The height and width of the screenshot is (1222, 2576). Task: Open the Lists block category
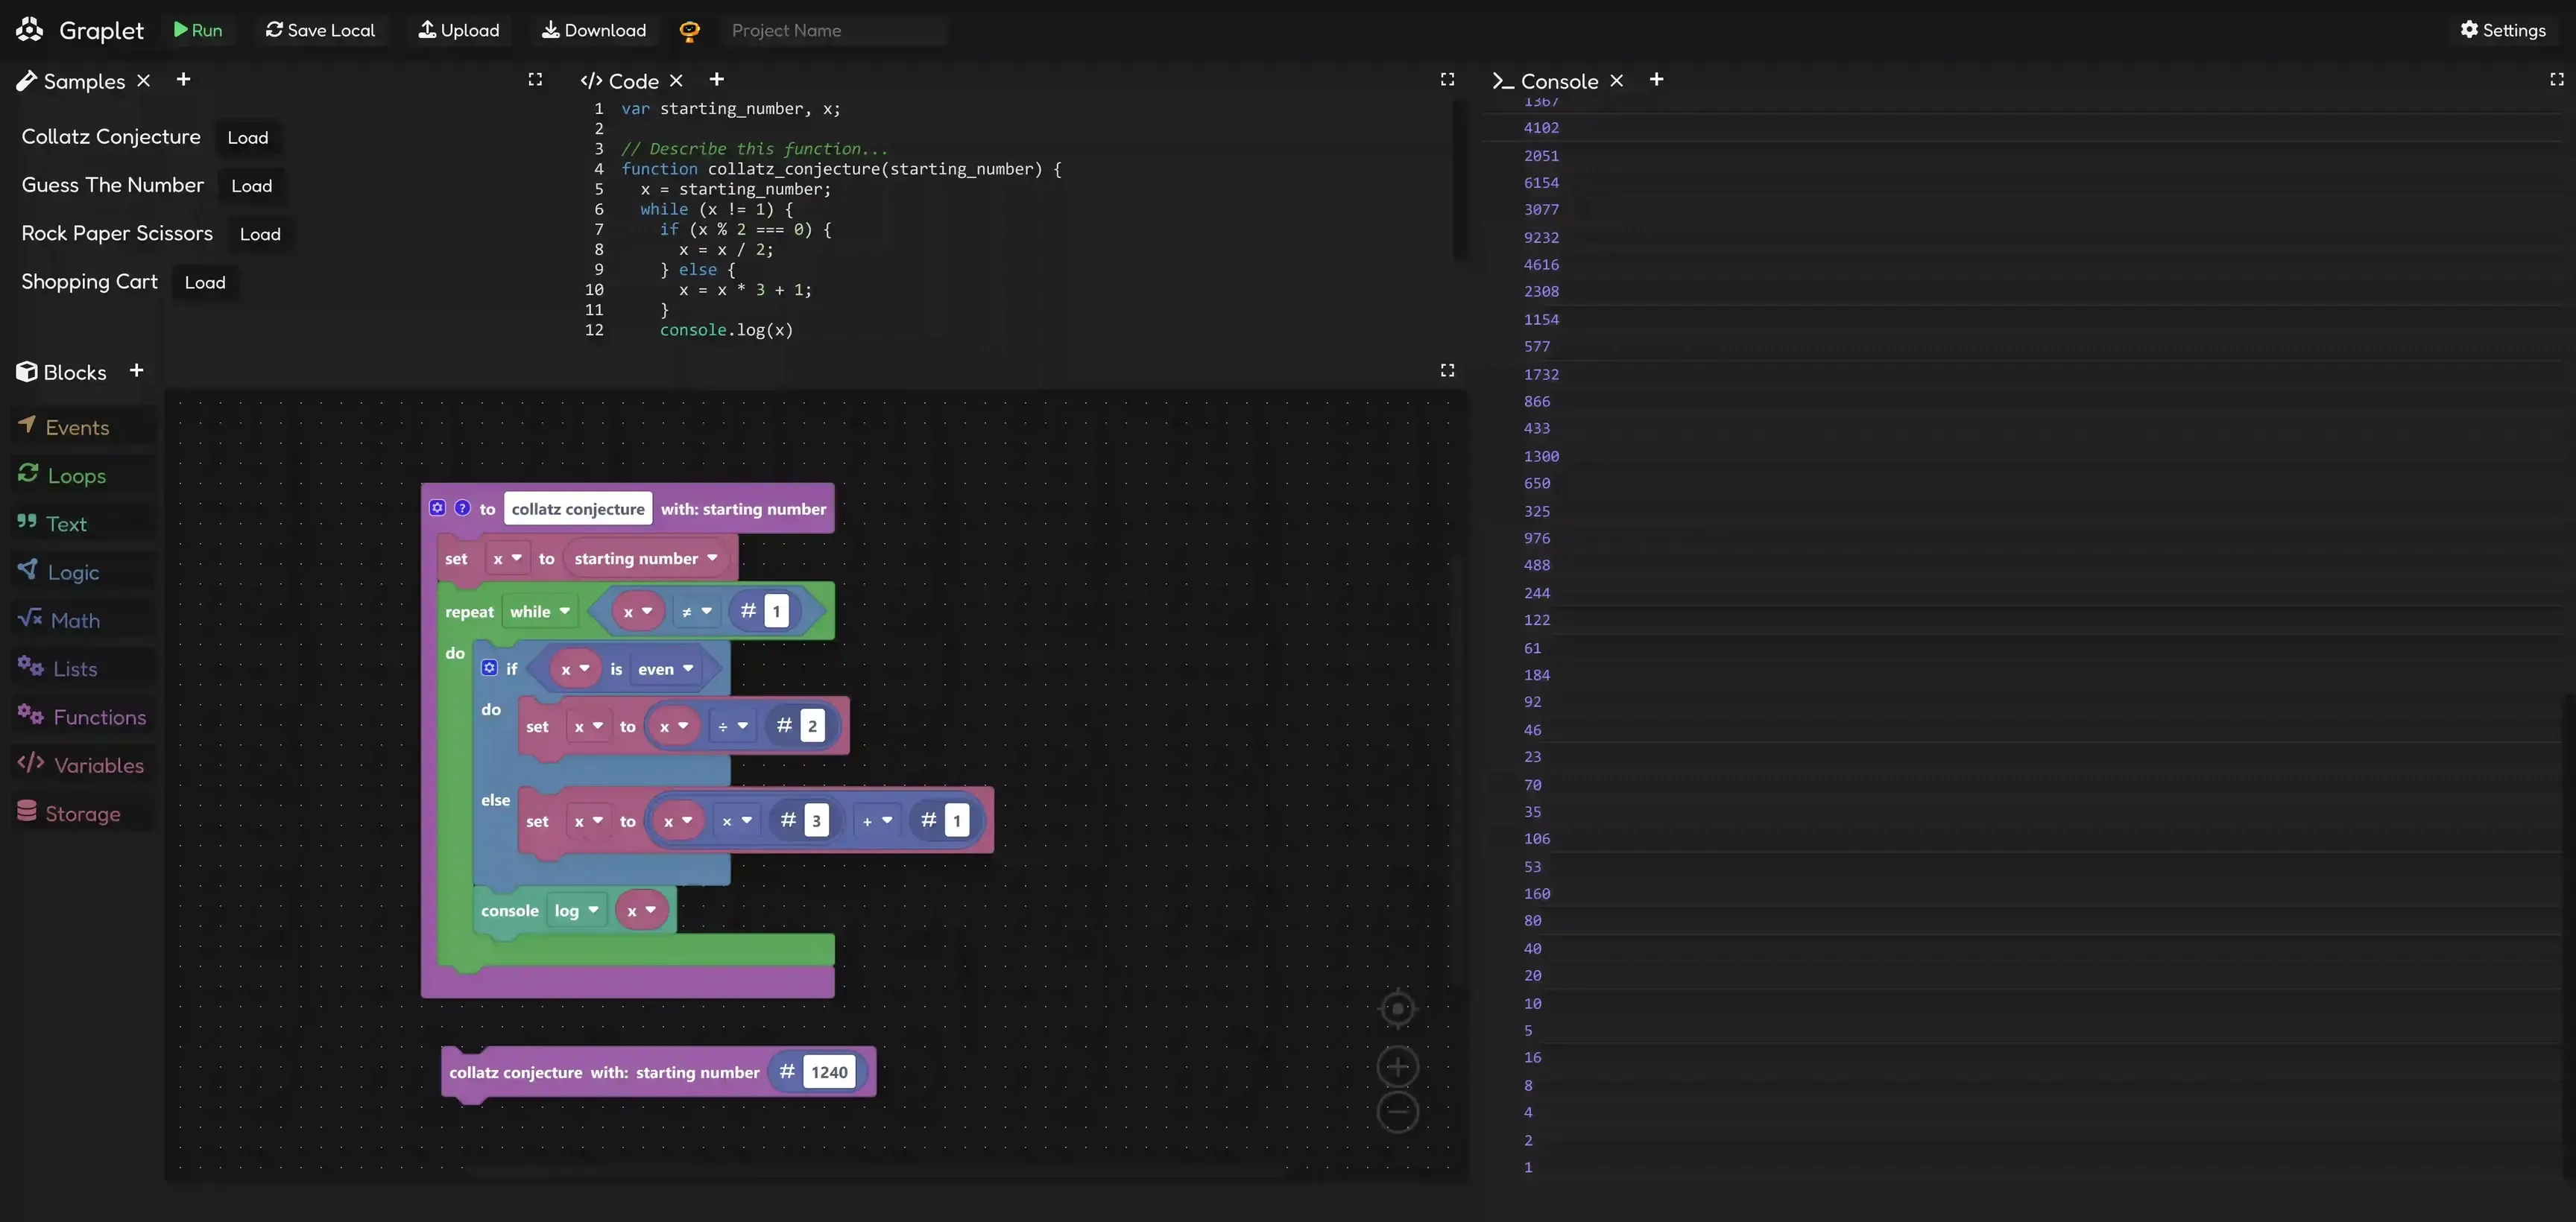tap(84, 668)
